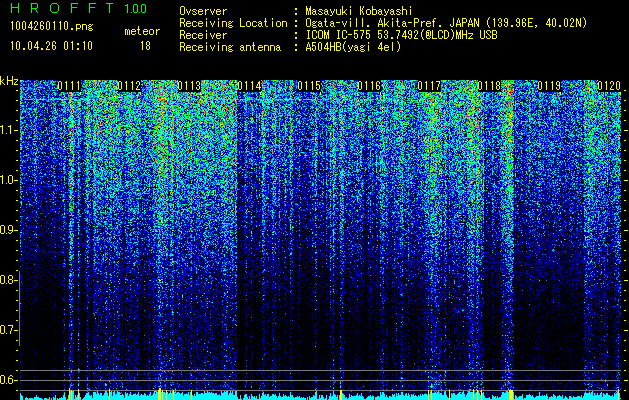Click the 0.8 frequency axis label

coord(8,280)
